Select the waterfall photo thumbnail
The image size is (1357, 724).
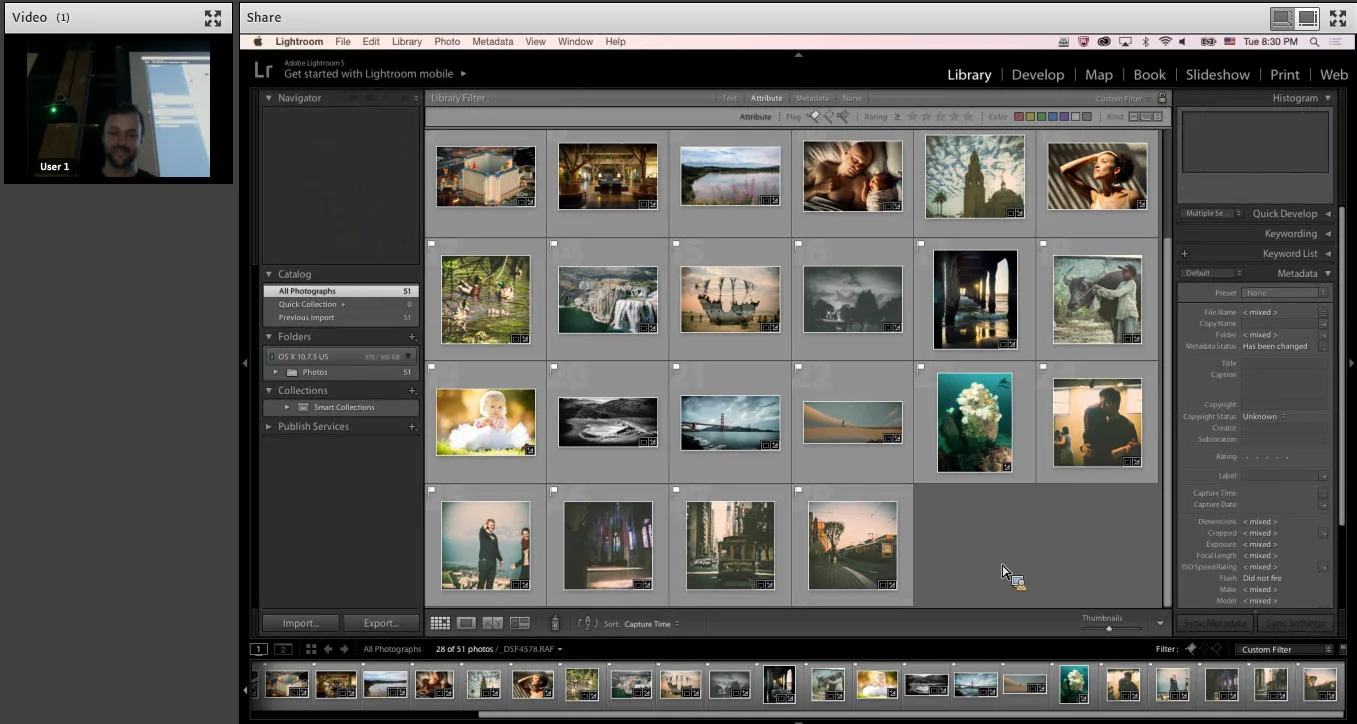click(x=608, y=298)
